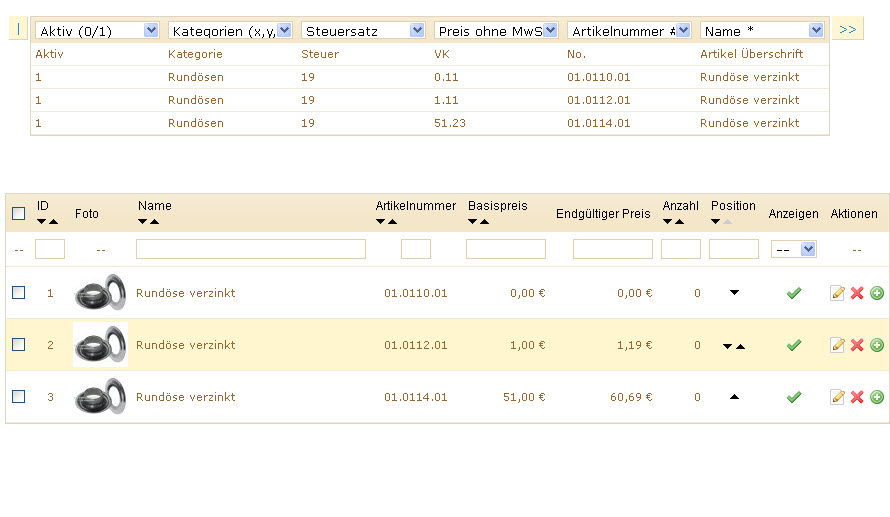Delete product 01.0112.01 using red X
The width and height of the screenshot is (890, 517).
click(857, 345)
